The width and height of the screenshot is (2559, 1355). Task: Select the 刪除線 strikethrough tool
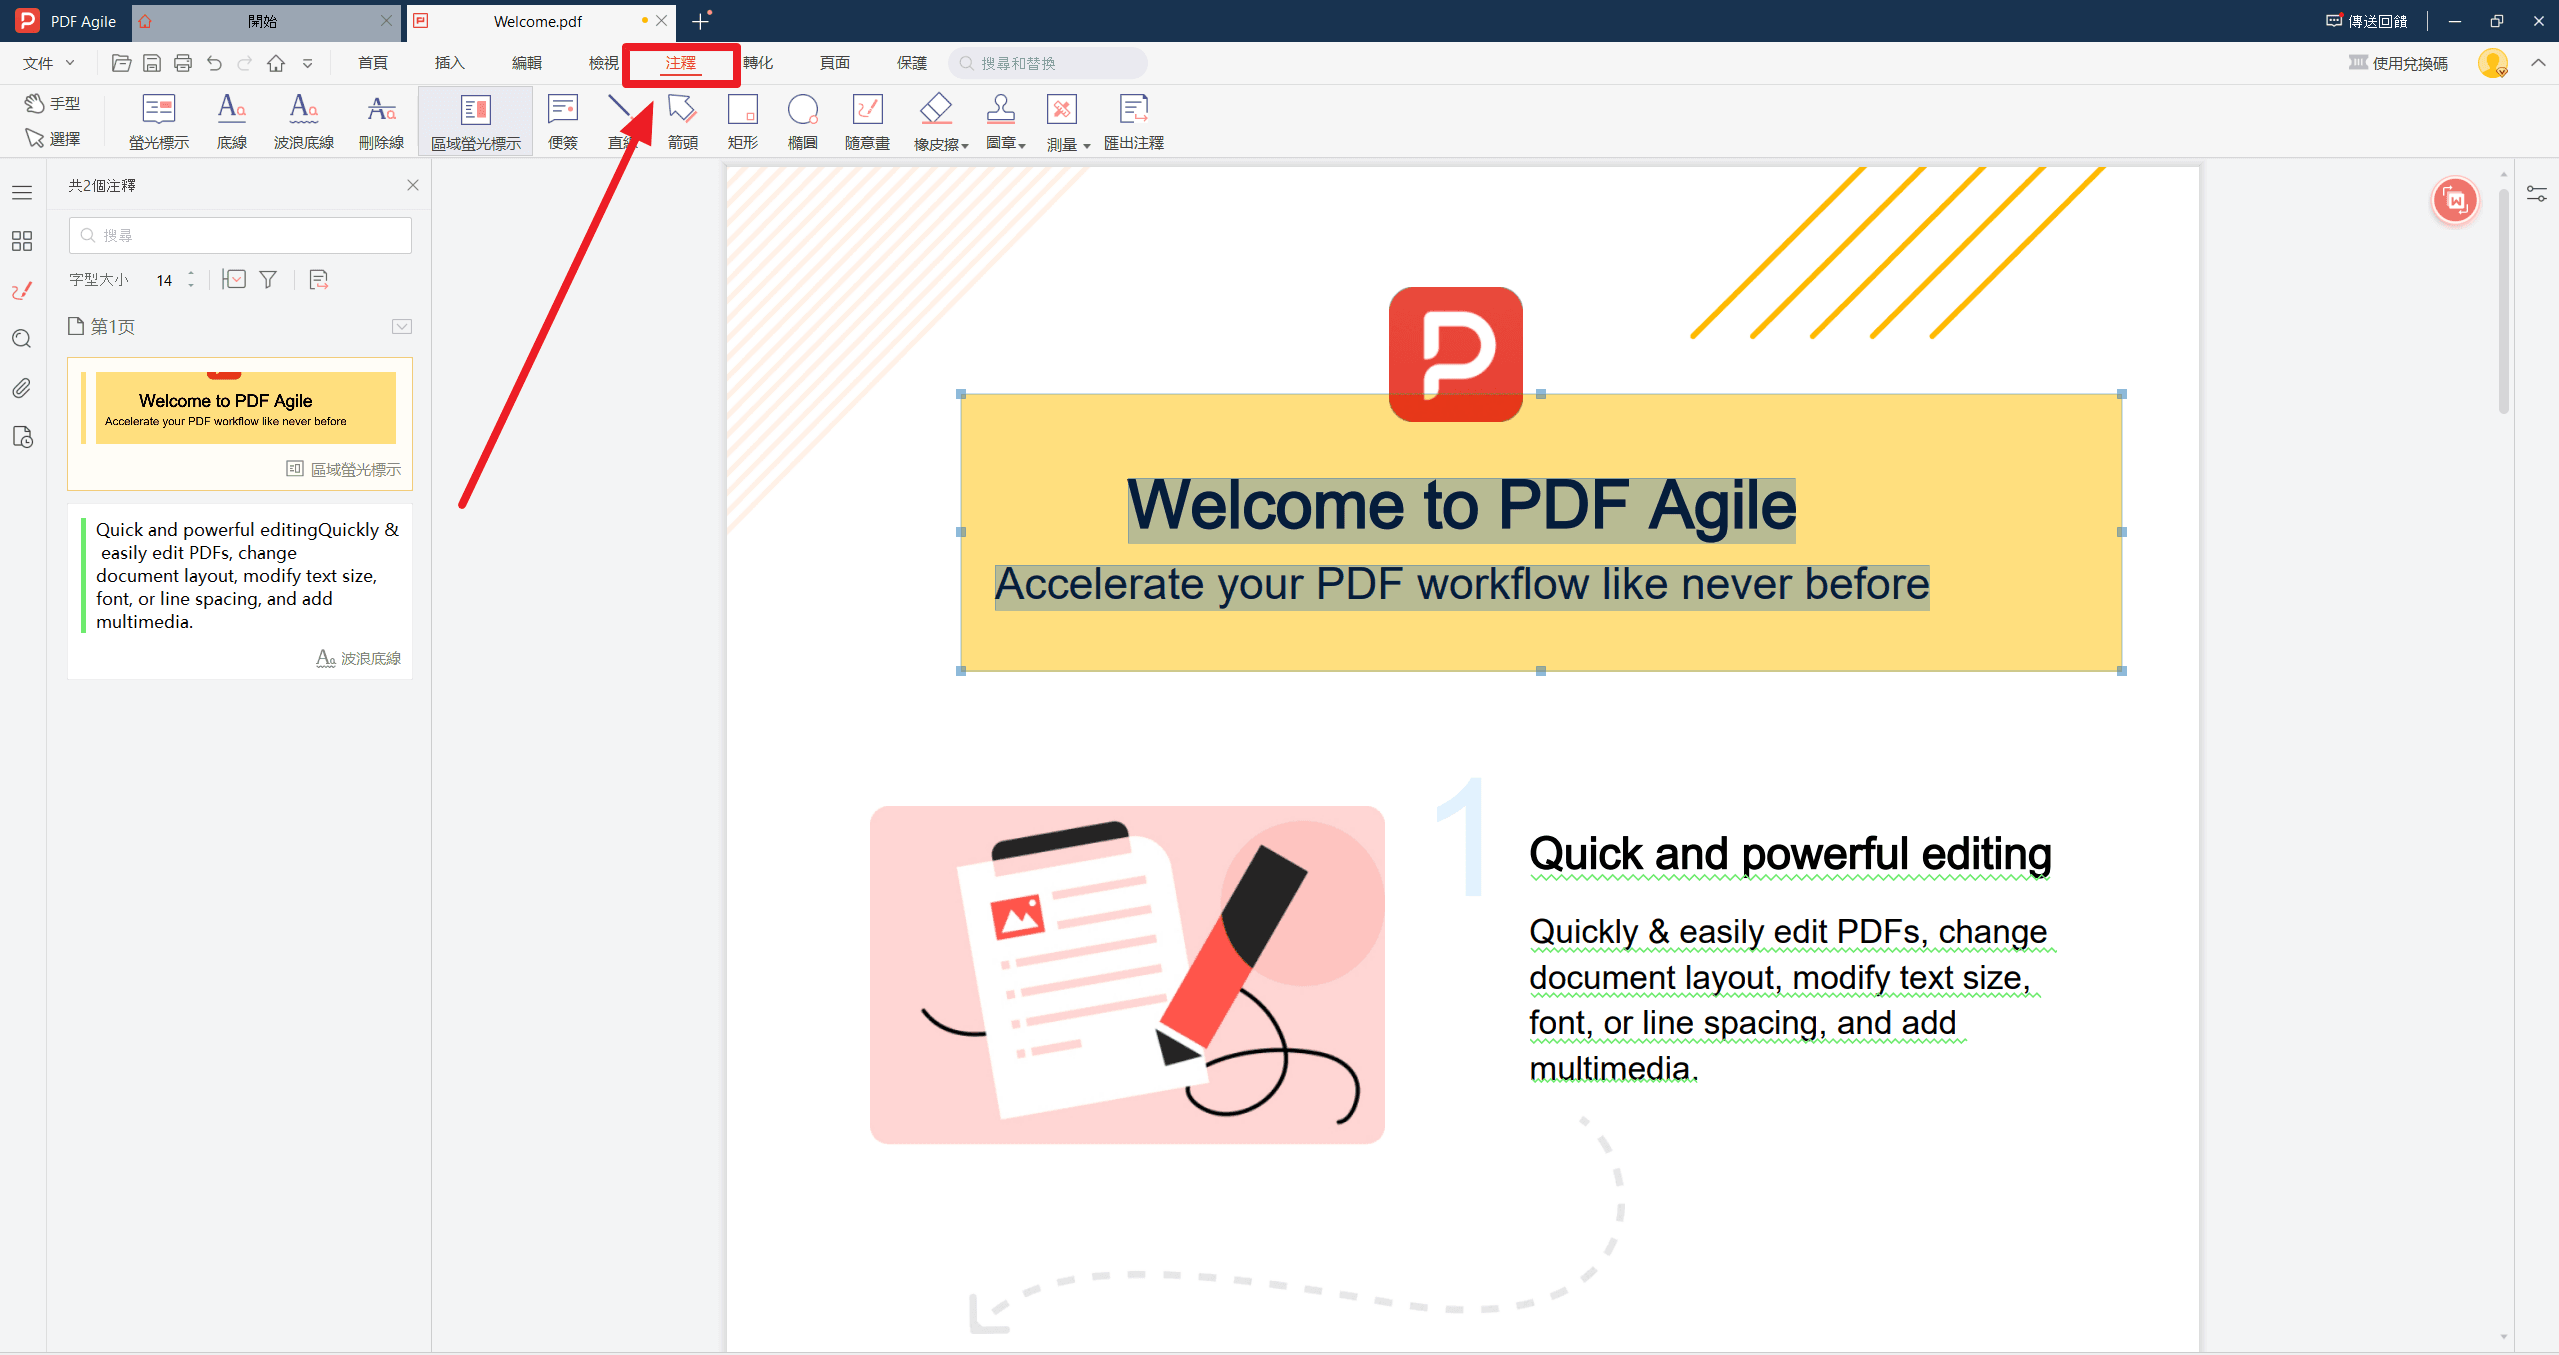381,122
